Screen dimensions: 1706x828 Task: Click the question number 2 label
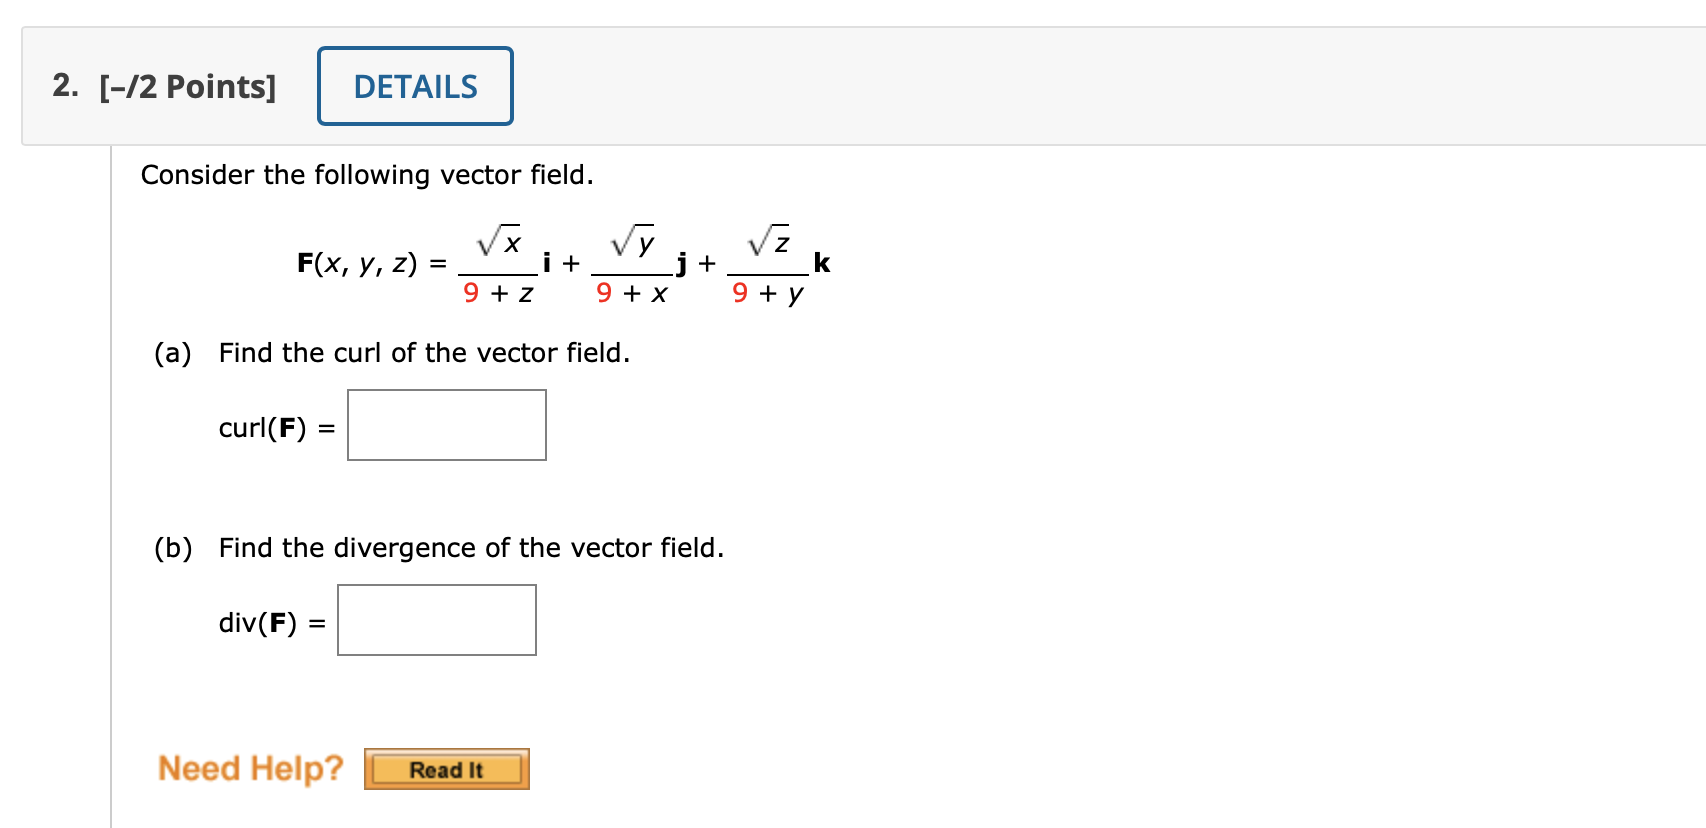[62, 86]
